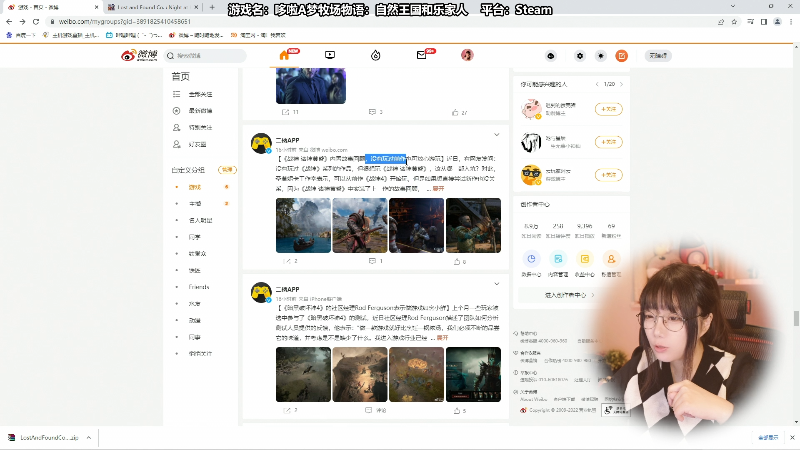800x450 pixels.
Task: Open the chevron menu on the Diablo post
Action: coord(496,284)
